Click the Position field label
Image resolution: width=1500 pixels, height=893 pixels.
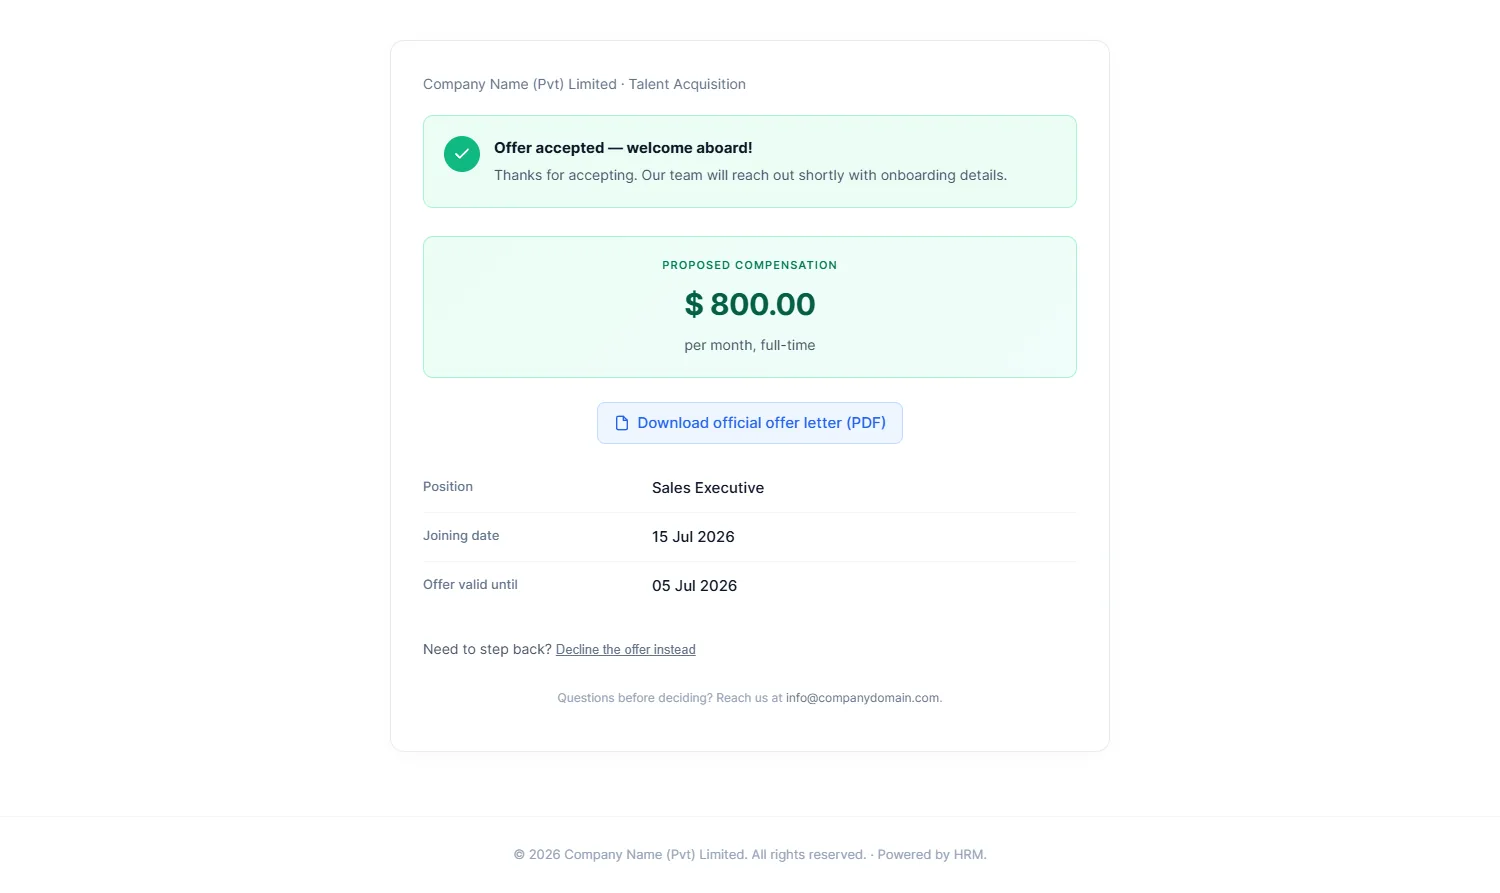point(448,487)
